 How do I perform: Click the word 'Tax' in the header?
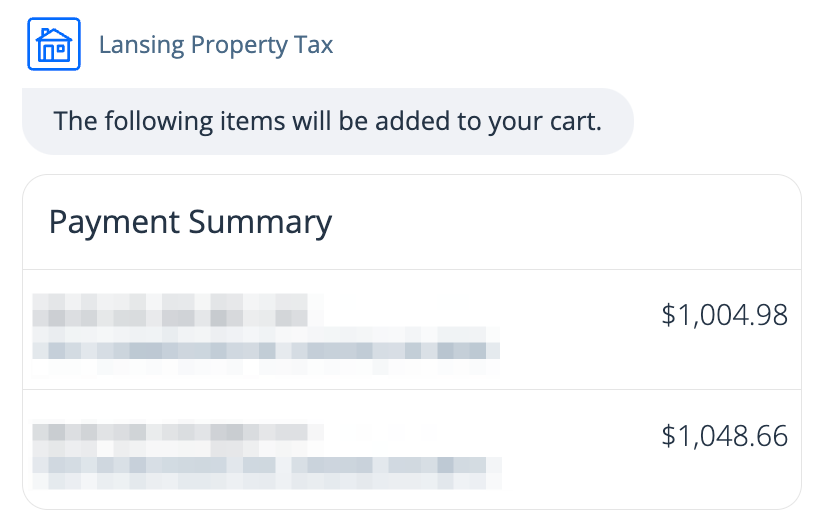pyautogui.click(x=314, y=45)
